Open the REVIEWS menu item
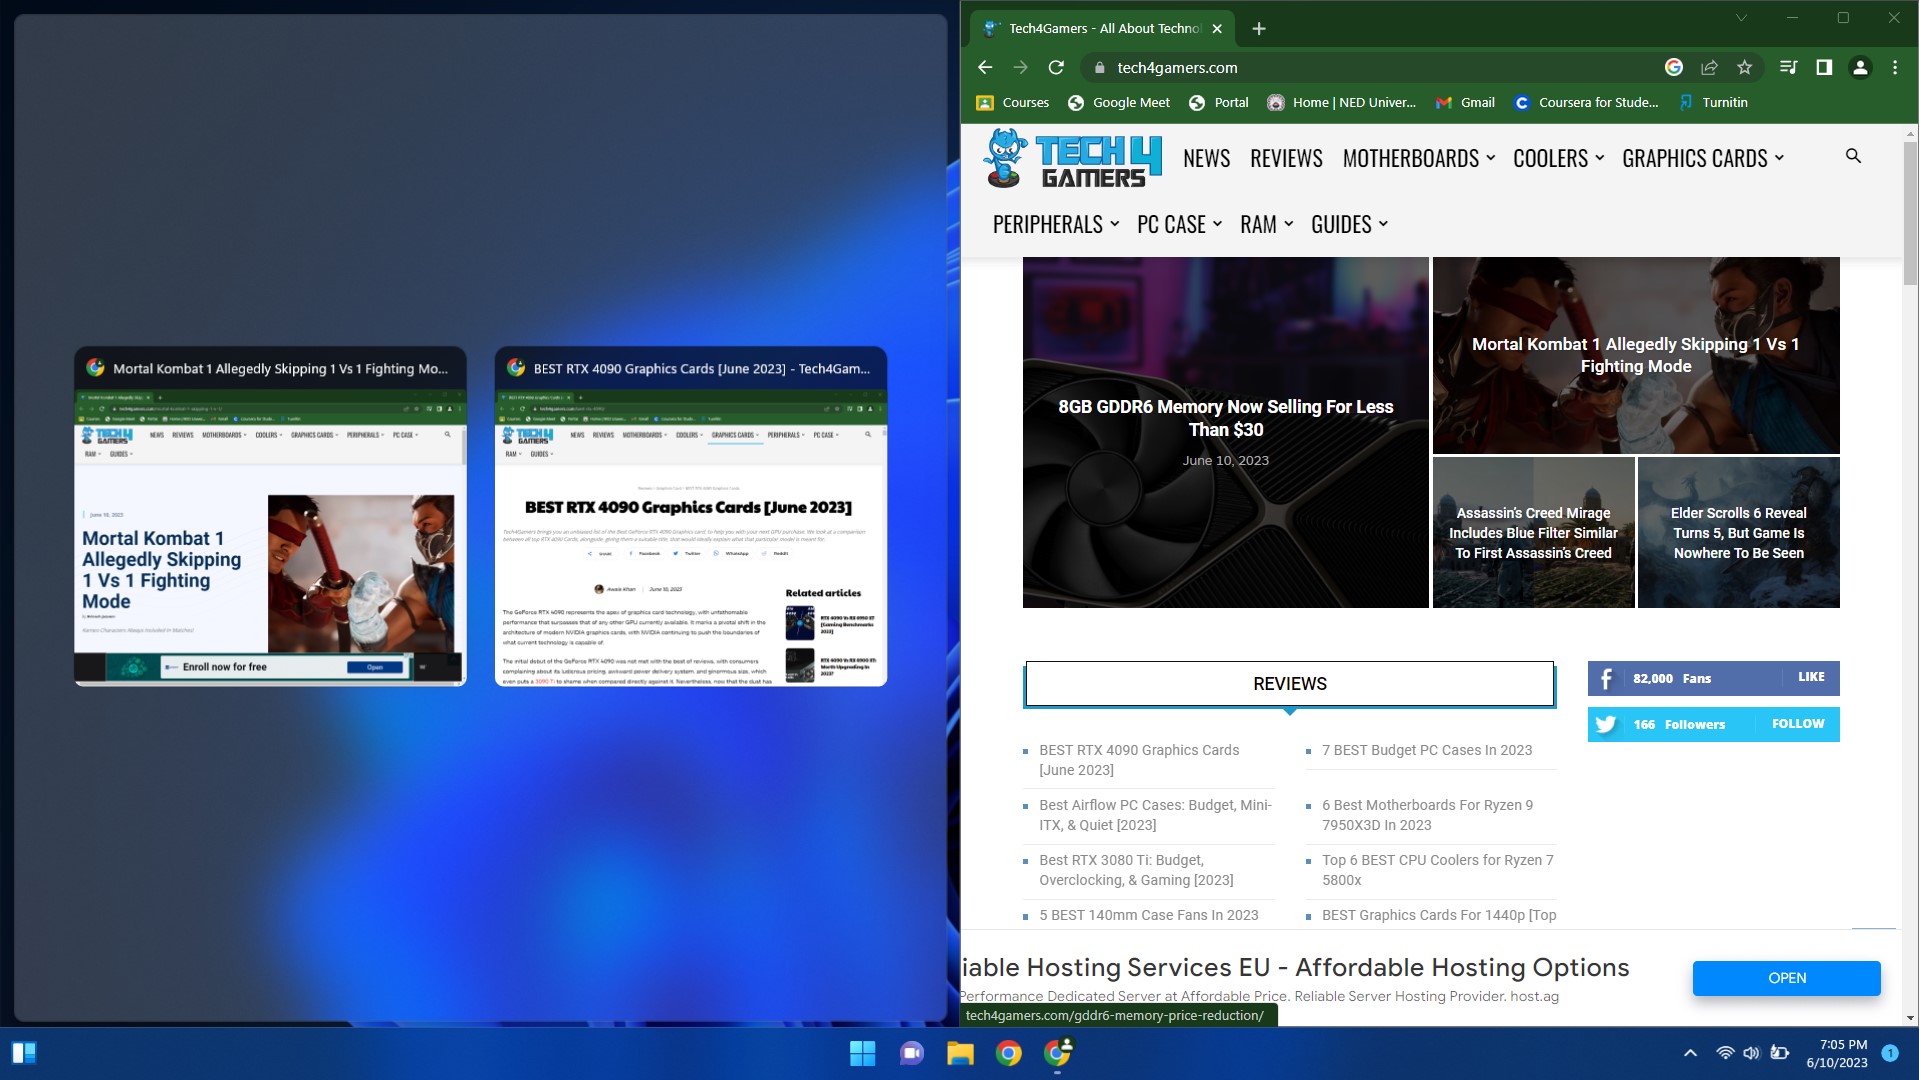This screenshot has height=1080, width=1919. tap(1286, 158)
